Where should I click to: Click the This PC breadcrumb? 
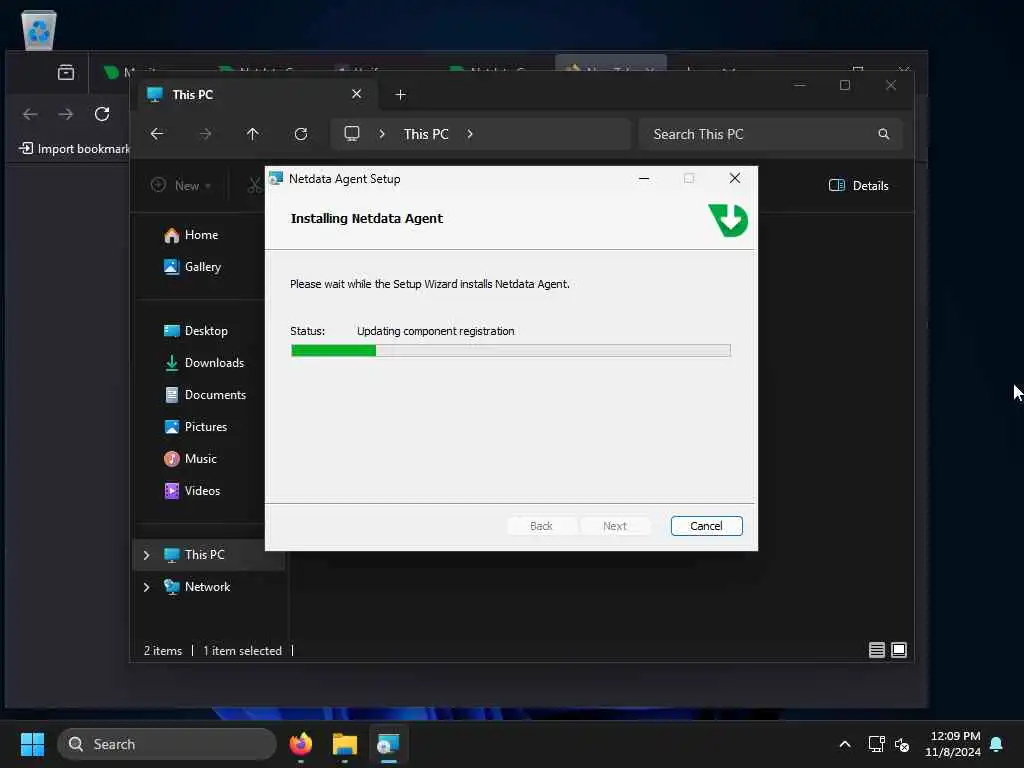426,134
